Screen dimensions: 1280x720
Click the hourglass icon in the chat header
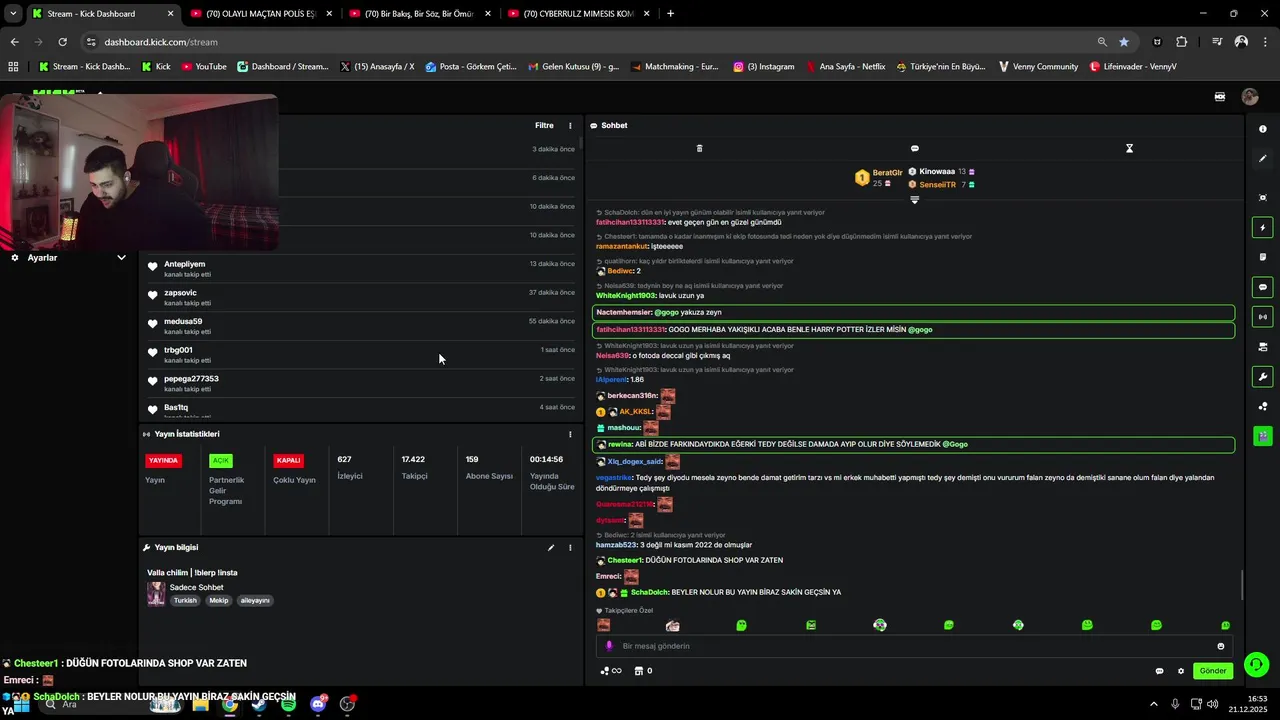(1129, 148)
